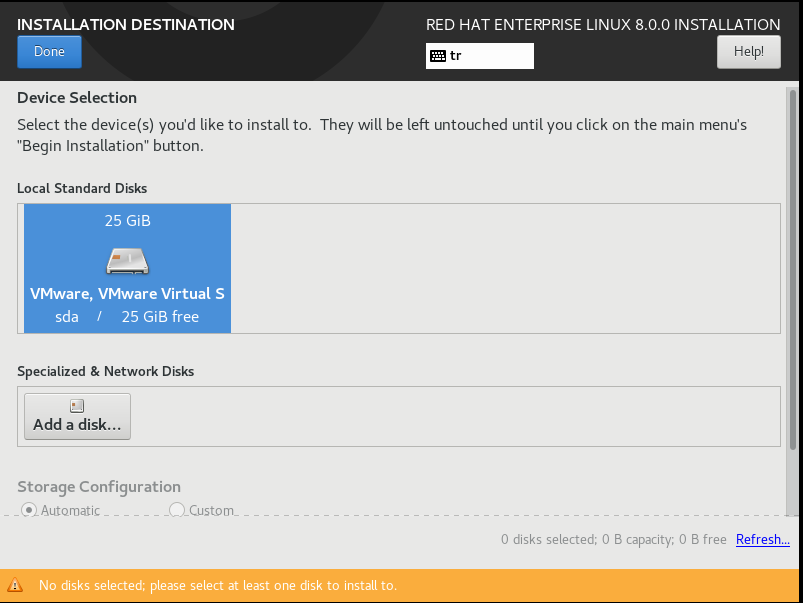
Task: Click the 25 GiB size label on disk
Action: 128,221
